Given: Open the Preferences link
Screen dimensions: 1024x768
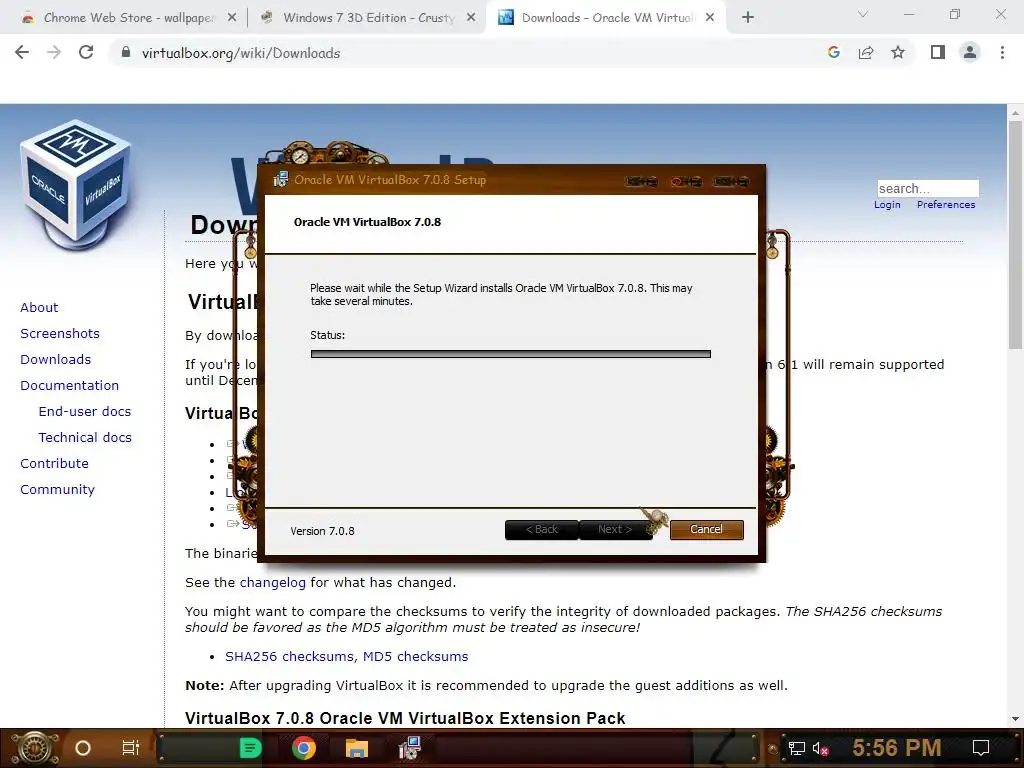Looking at the screenshot, I should click(946, 204).
